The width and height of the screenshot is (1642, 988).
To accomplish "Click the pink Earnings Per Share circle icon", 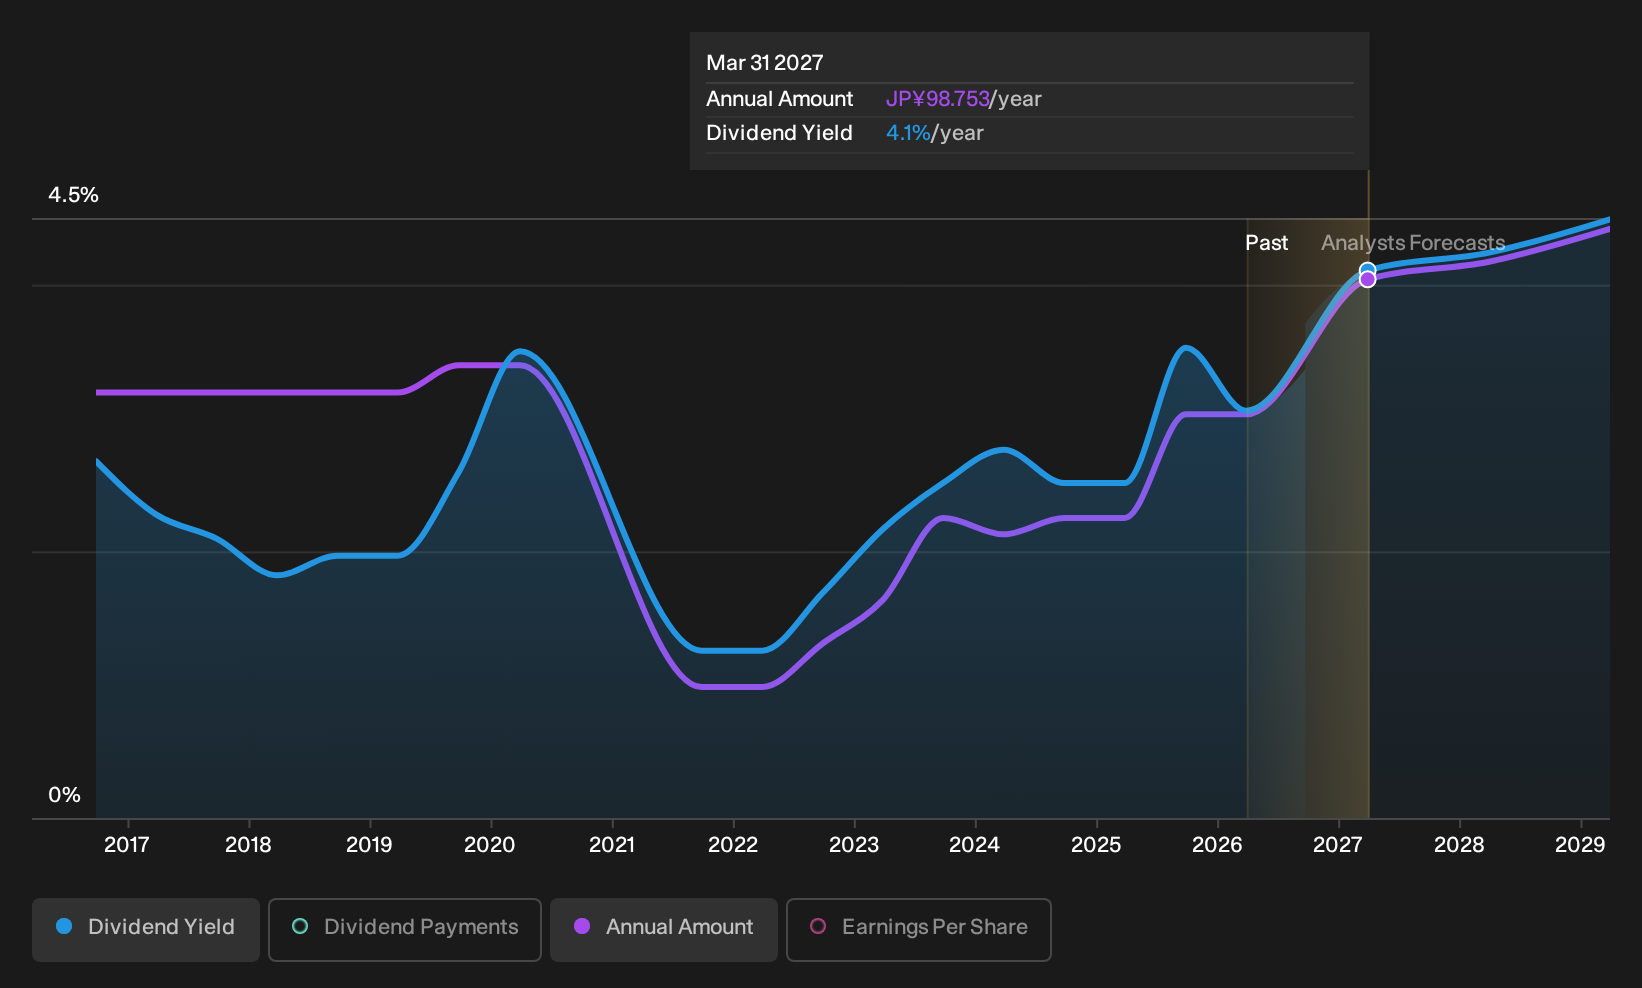I will click(x=818, y=927).
